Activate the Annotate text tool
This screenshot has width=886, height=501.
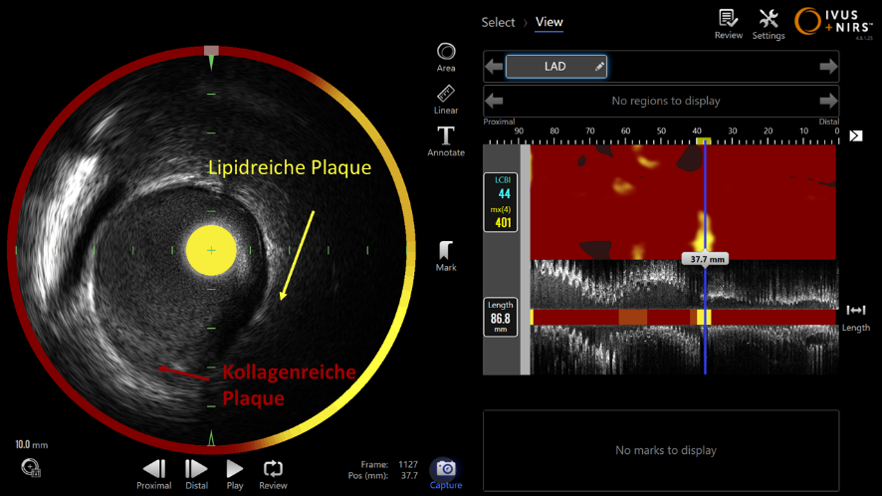(x=446, y=140)
